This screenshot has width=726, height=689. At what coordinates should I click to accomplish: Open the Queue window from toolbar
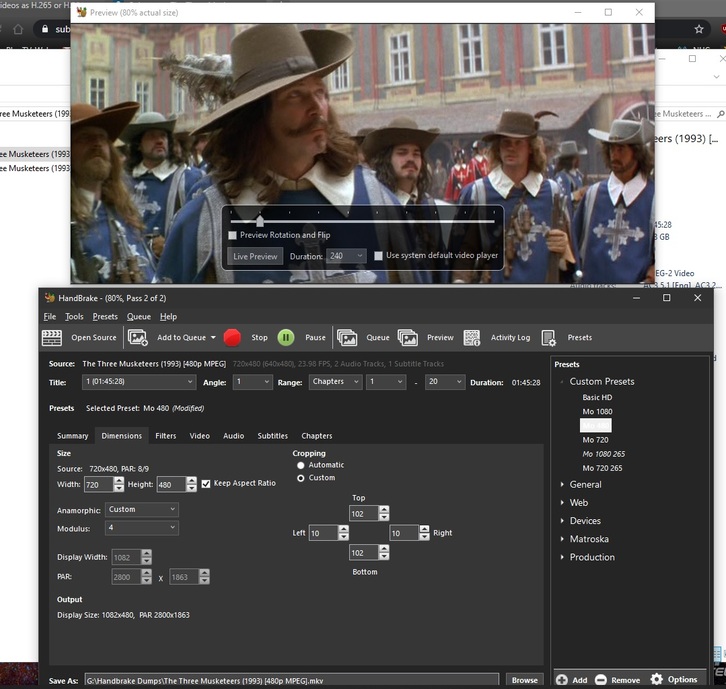(x=347, y=338)
